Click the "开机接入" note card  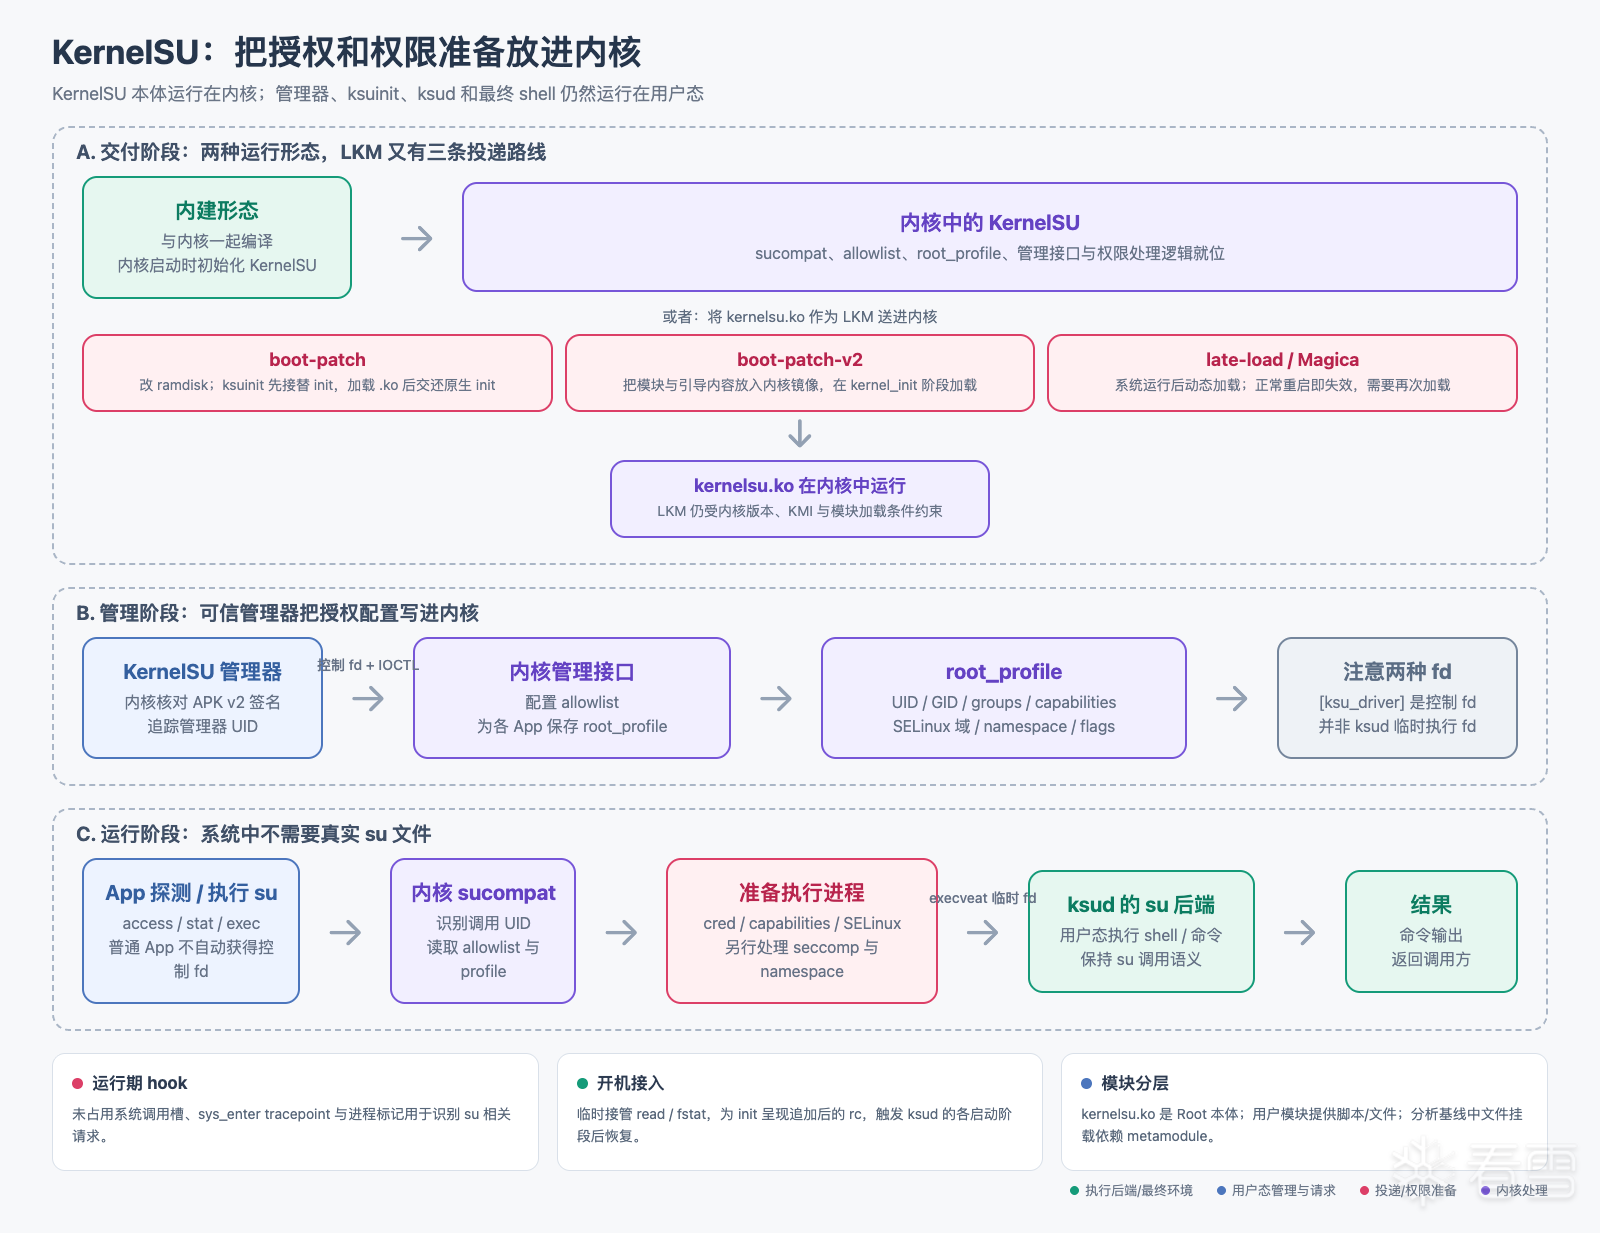(x=800, y=1112)
